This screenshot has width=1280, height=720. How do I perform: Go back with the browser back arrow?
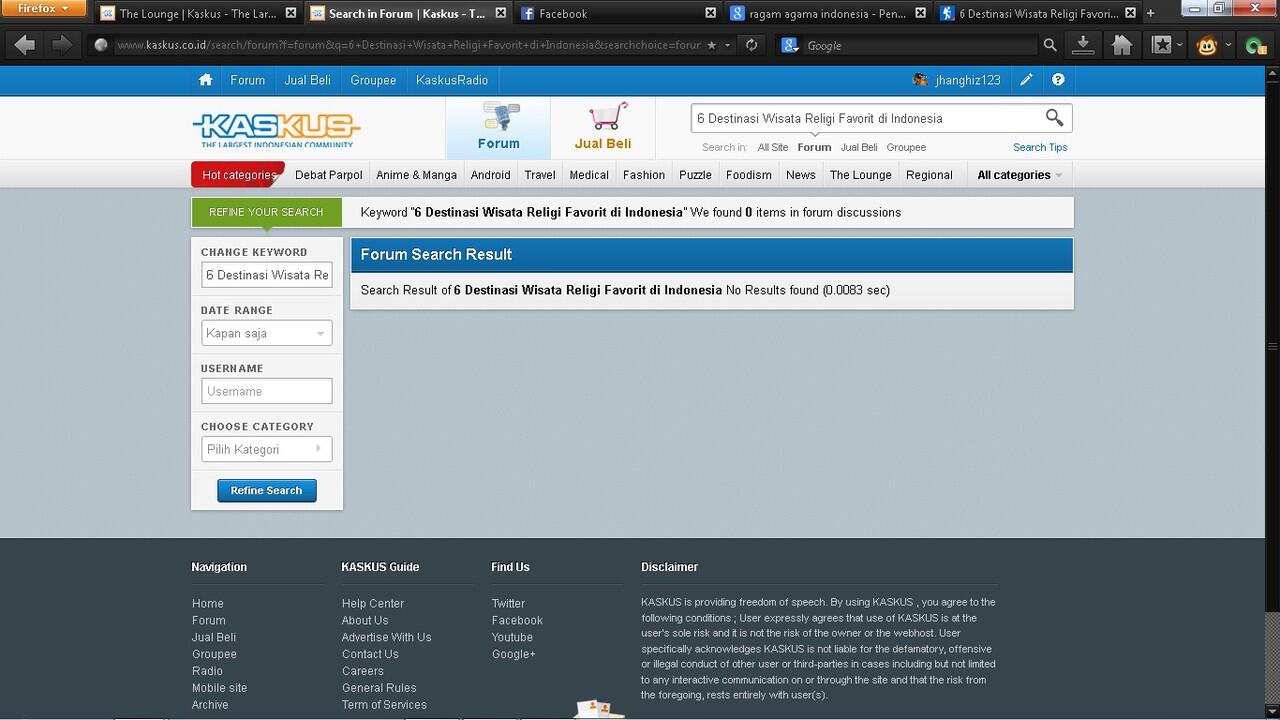click(25, 45)
